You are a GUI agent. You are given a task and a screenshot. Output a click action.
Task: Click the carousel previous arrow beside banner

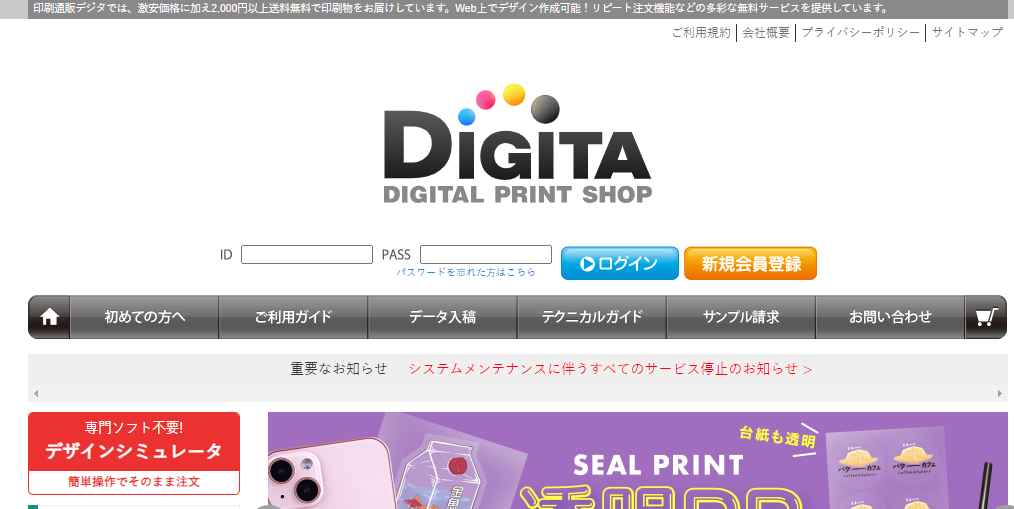pyautogui.click(x=268, y=506)
